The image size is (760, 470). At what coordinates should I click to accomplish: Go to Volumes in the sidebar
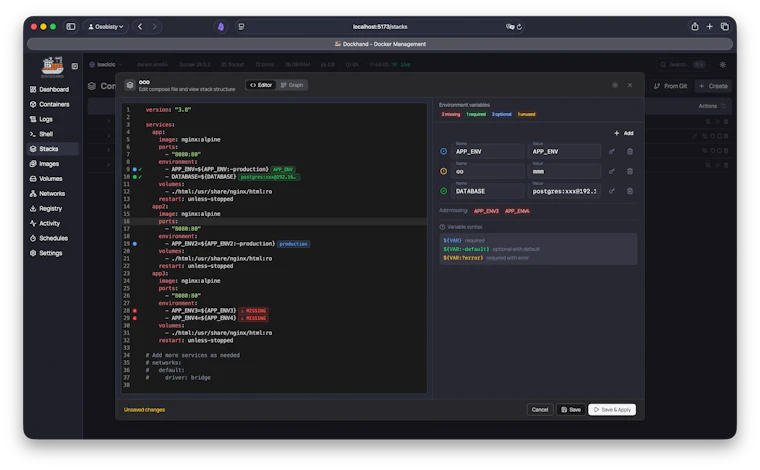pos(47,179)
